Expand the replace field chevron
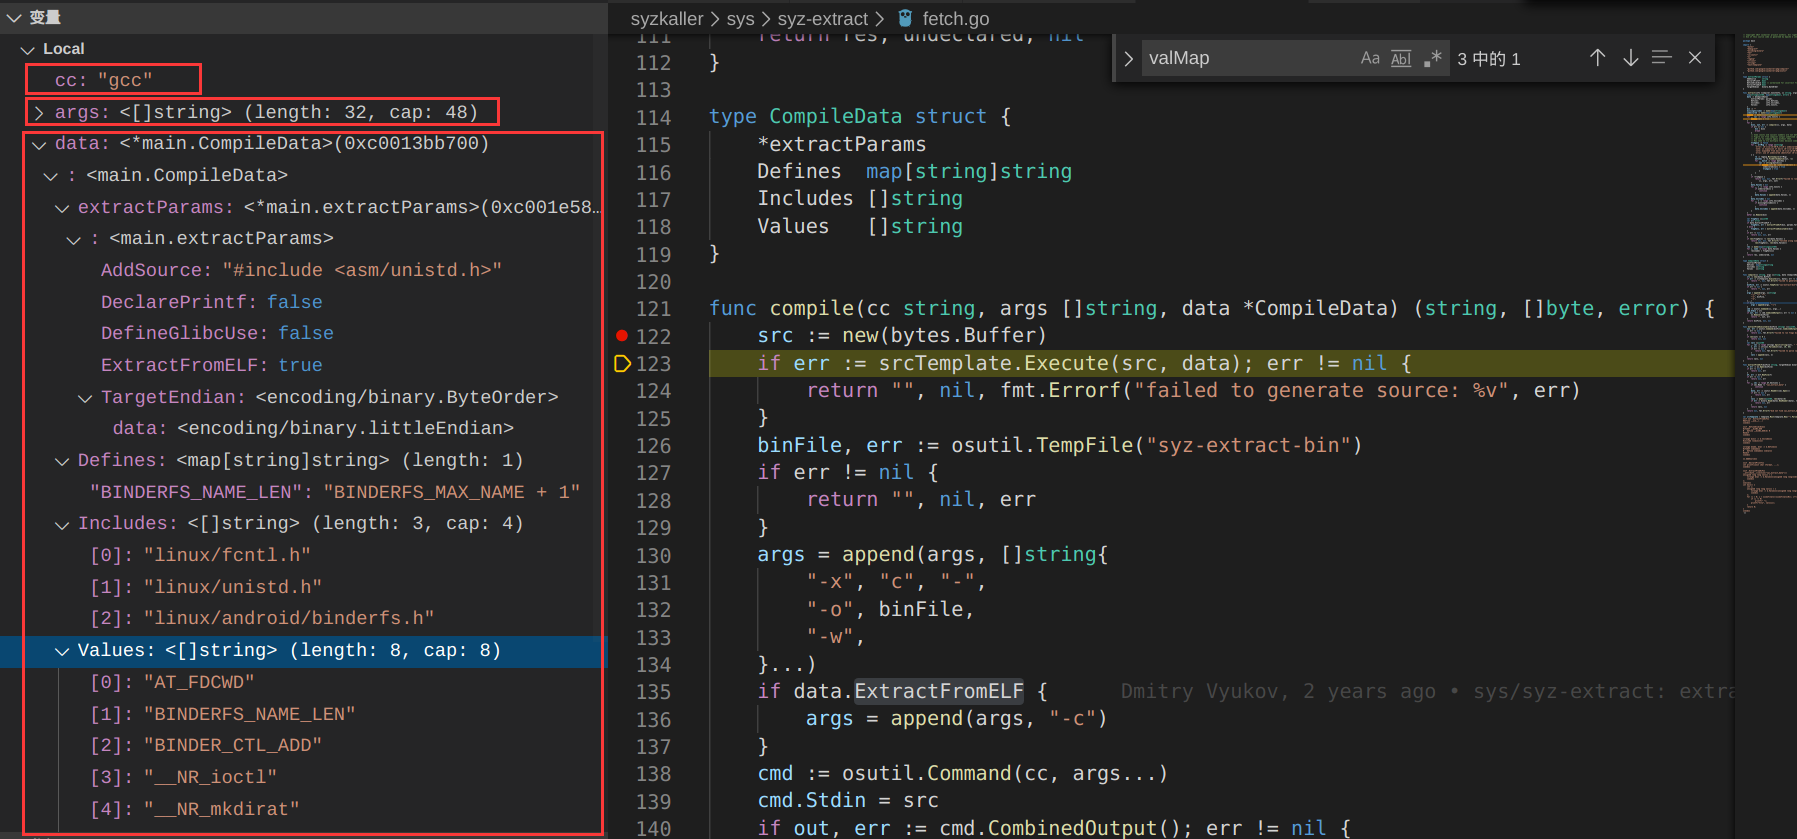This screenshot has width=1797, height=839. click(x=1128, y=59)
